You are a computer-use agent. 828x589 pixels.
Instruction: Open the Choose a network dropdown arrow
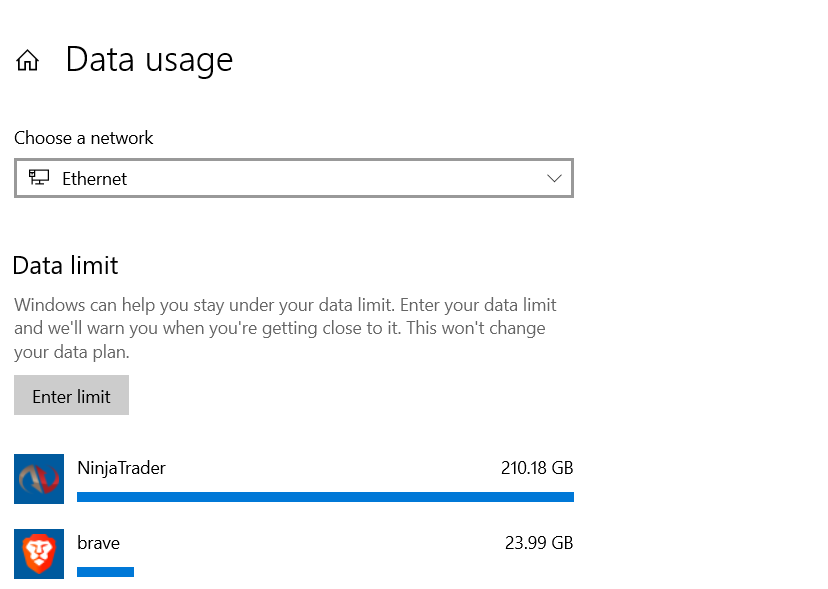pyautogui.click(x=555, y=178)
